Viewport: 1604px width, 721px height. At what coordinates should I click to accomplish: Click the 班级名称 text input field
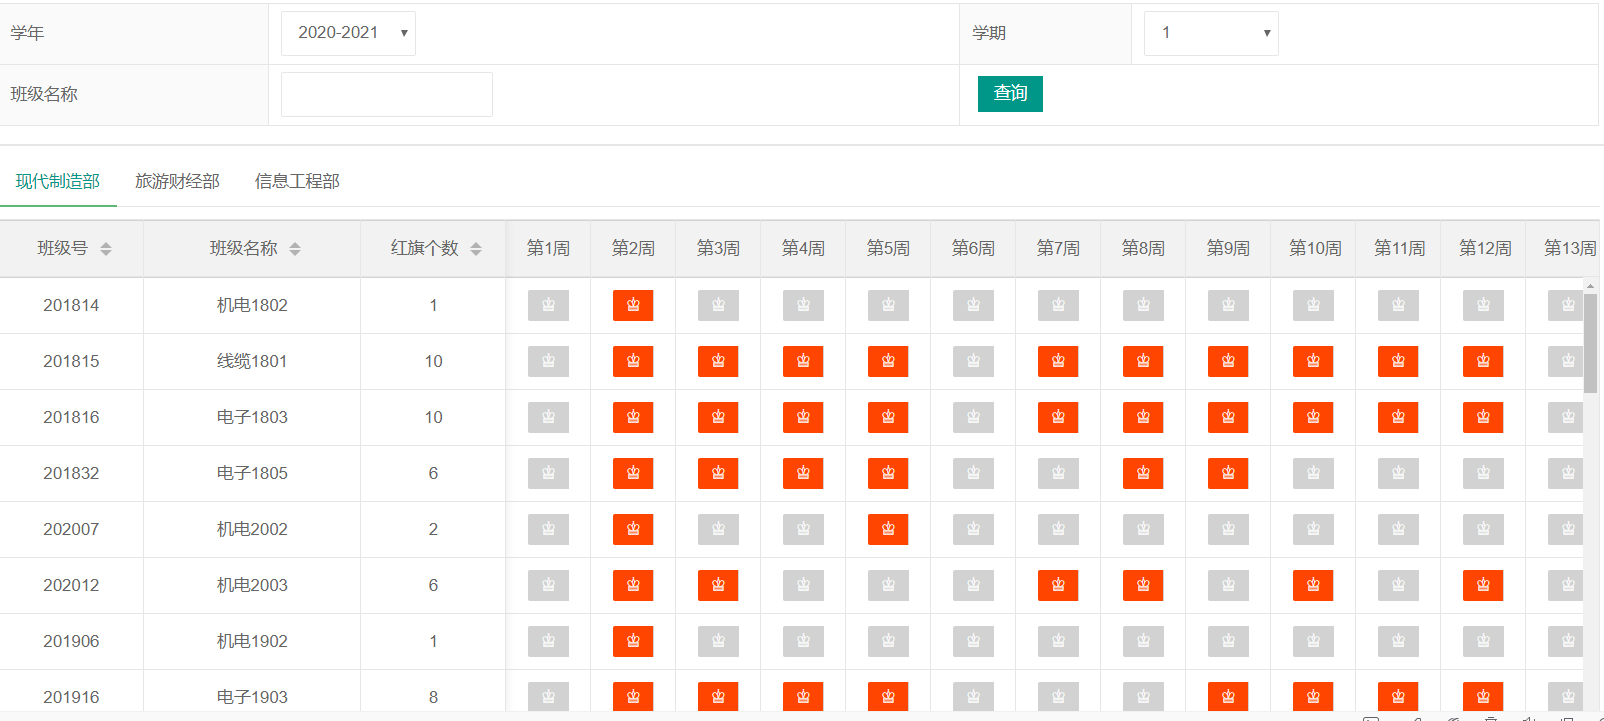pos(387,94)
